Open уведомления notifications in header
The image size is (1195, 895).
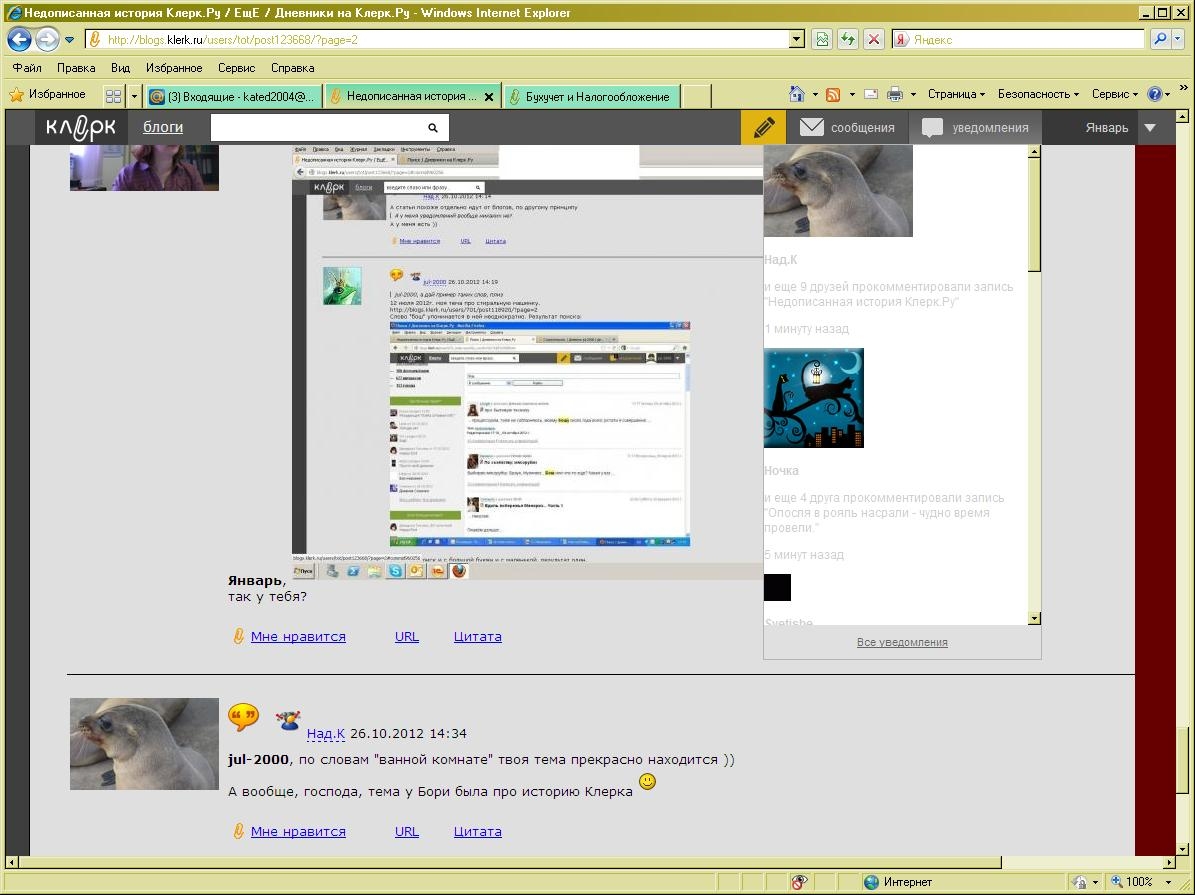976,127
